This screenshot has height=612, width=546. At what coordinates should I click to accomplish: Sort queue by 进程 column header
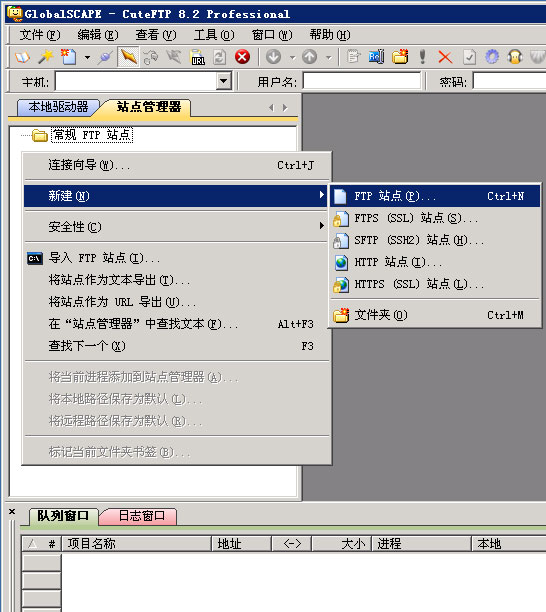(x=422, y=544)
